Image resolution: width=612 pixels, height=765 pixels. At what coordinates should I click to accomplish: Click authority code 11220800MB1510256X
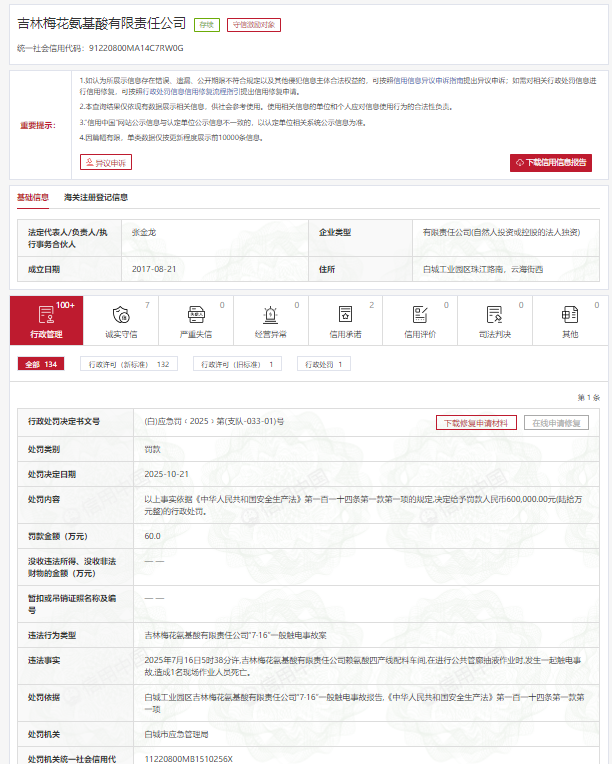point(188,759)
